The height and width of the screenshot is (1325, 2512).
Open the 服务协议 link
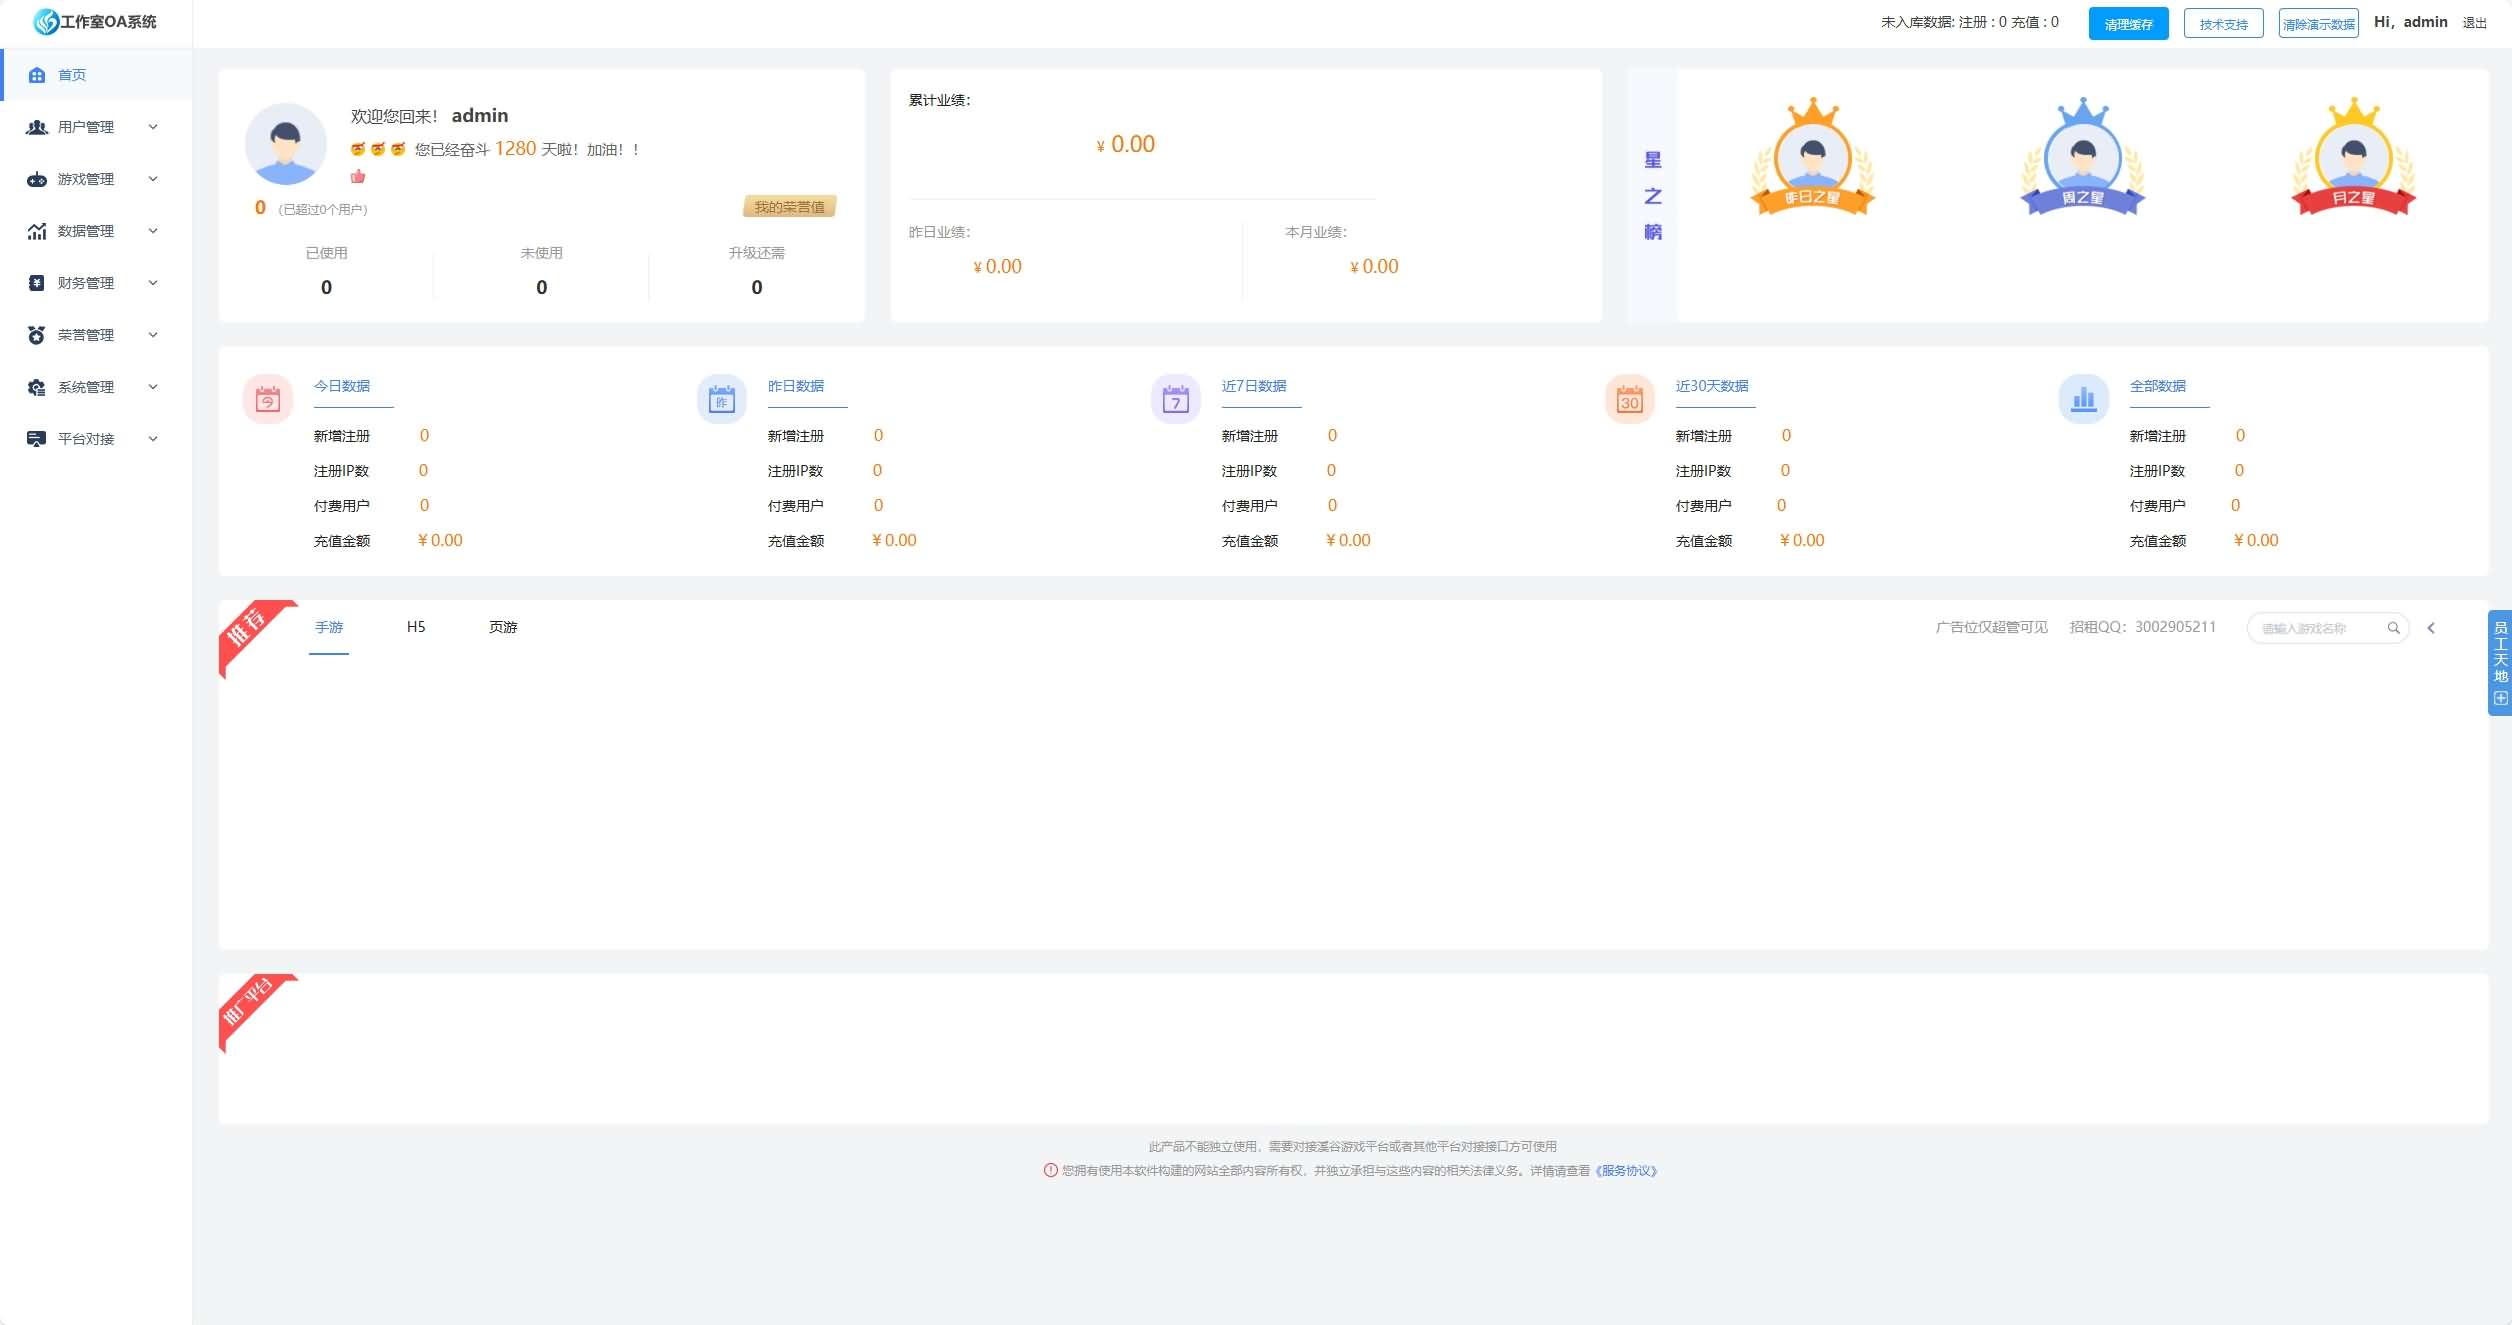click(1626, 1171)
